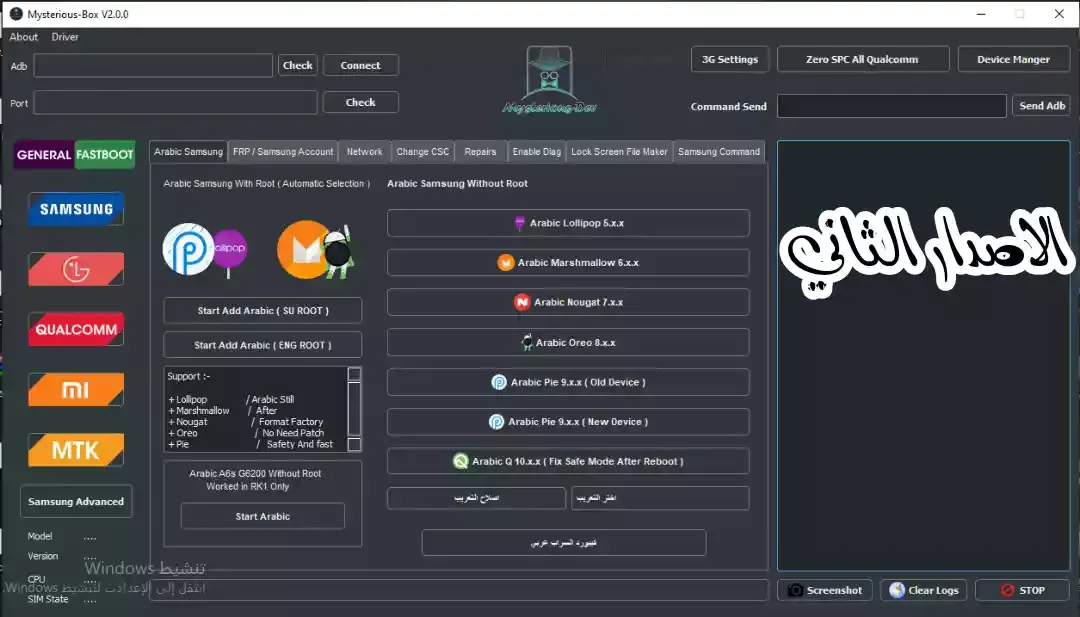Click the Start Arabic button for A6s
Viewport: 1080px width, 617px height.
pos(262,516)
